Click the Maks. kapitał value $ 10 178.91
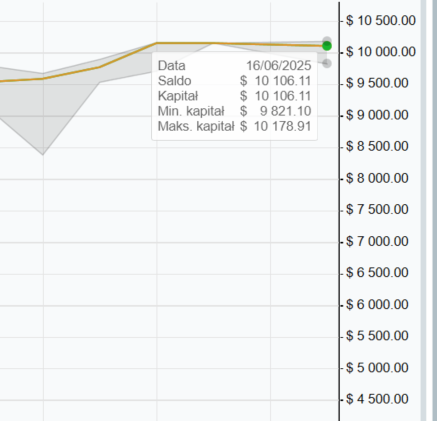Image resolution: width=437 pixels, height=421 pixels. 275,126
